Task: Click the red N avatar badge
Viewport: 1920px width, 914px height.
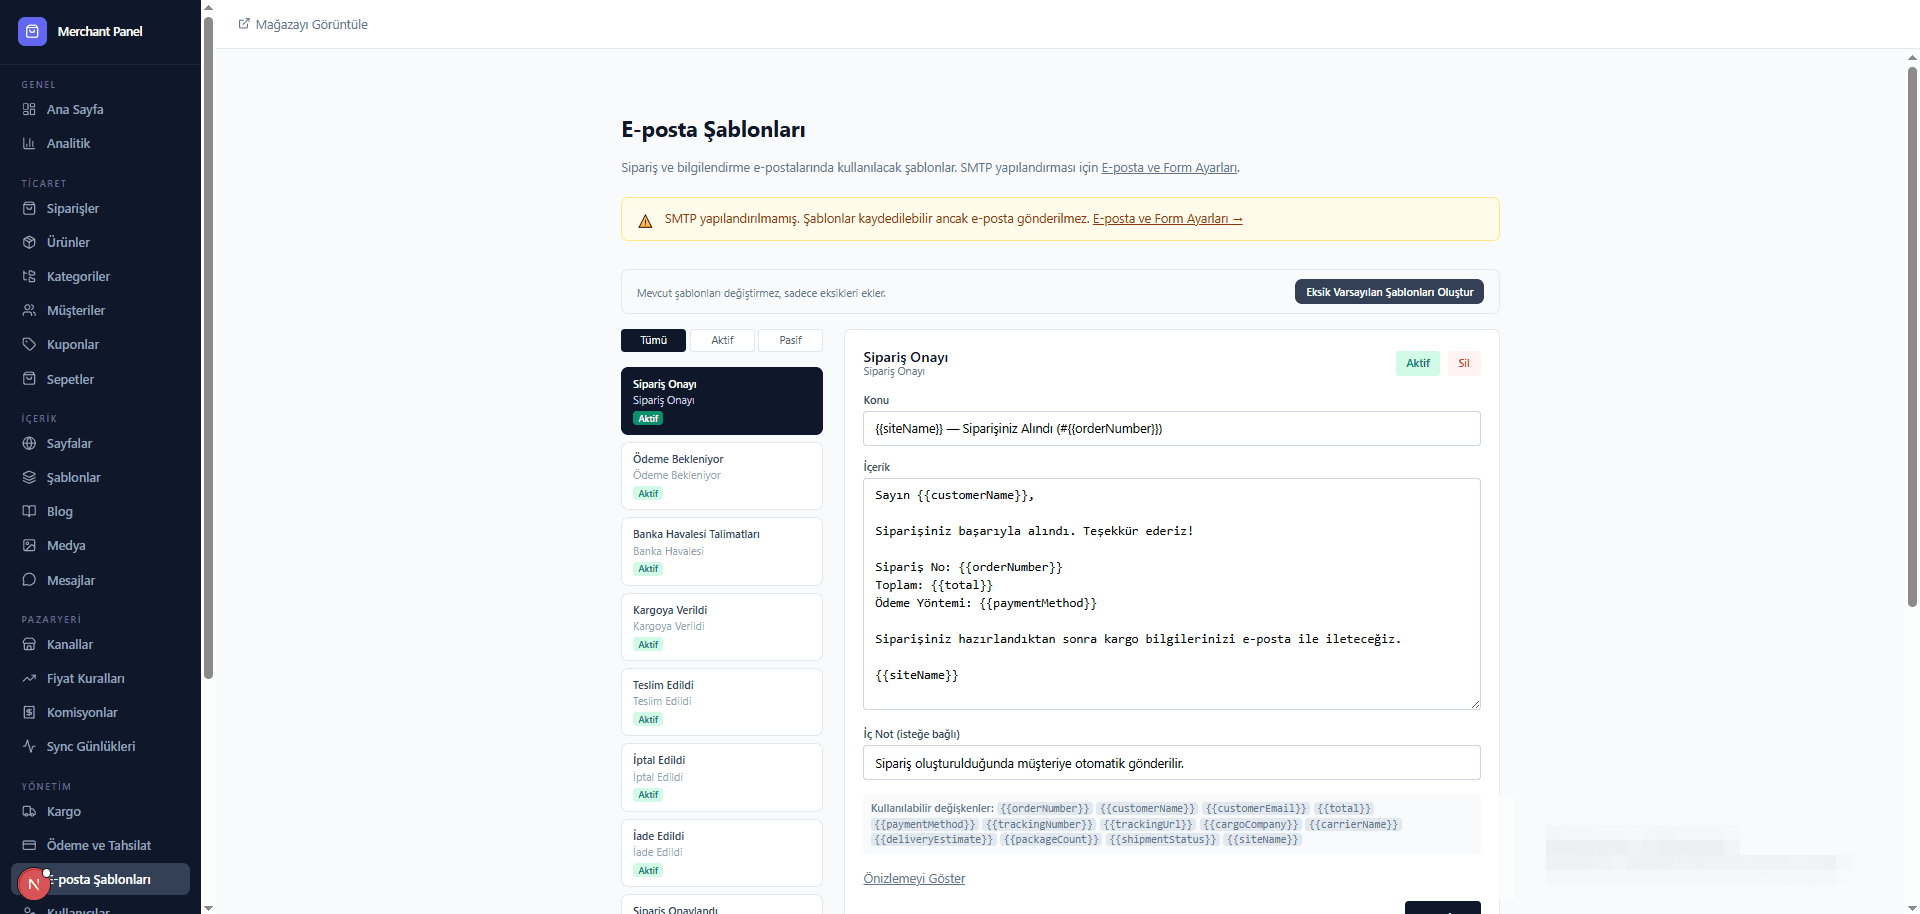Action: (x=34, y=884)
